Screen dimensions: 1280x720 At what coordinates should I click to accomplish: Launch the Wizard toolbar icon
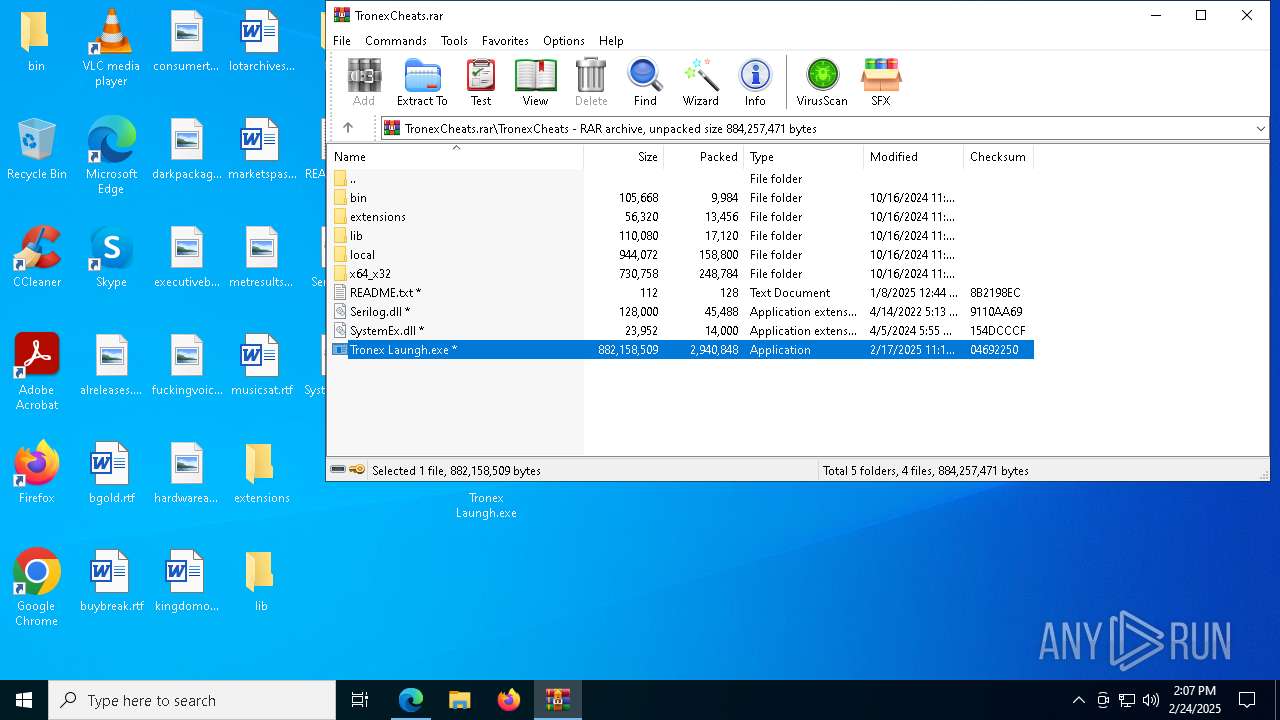pos(701,82)
